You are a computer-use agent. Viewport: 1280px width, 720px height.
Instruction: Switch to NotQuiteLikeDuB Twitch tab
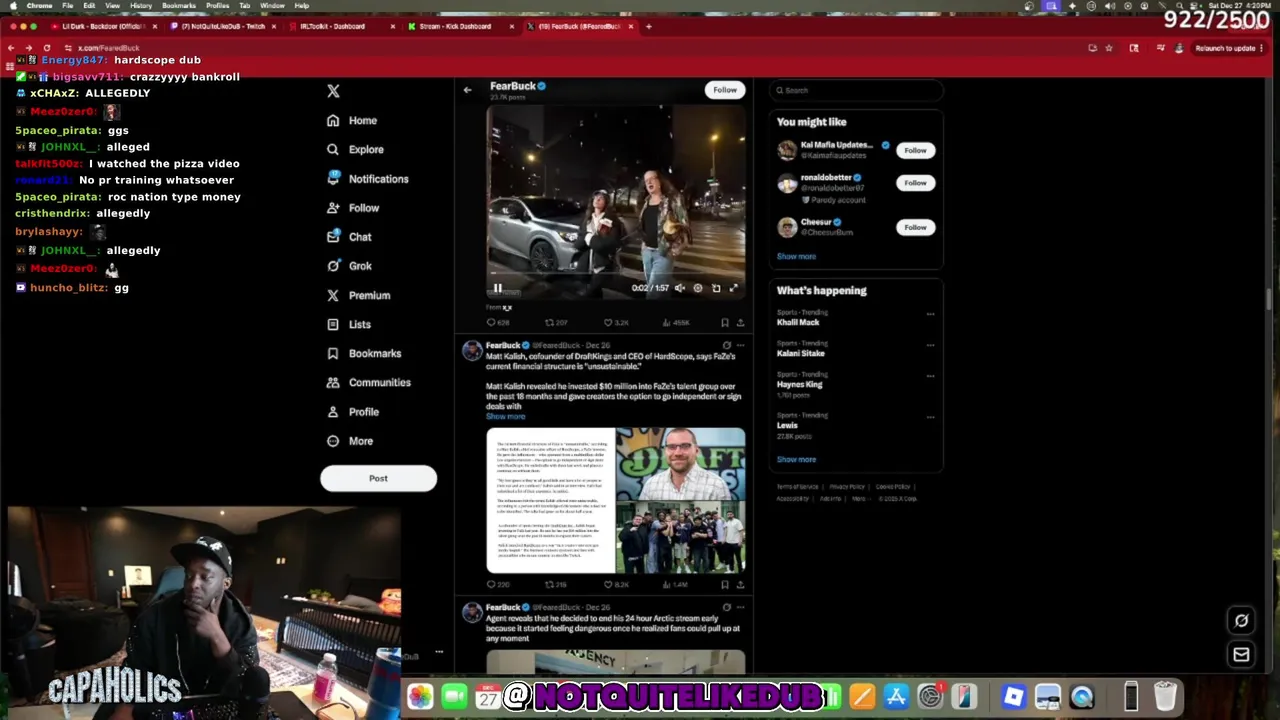click(222, 26)
